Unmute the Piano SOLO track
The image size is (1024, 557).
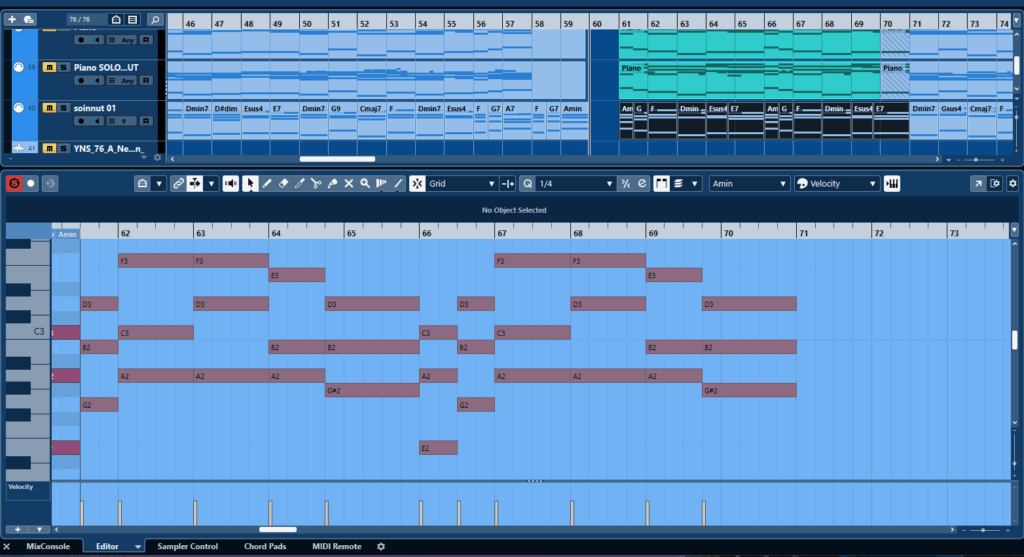click(49, 67)
